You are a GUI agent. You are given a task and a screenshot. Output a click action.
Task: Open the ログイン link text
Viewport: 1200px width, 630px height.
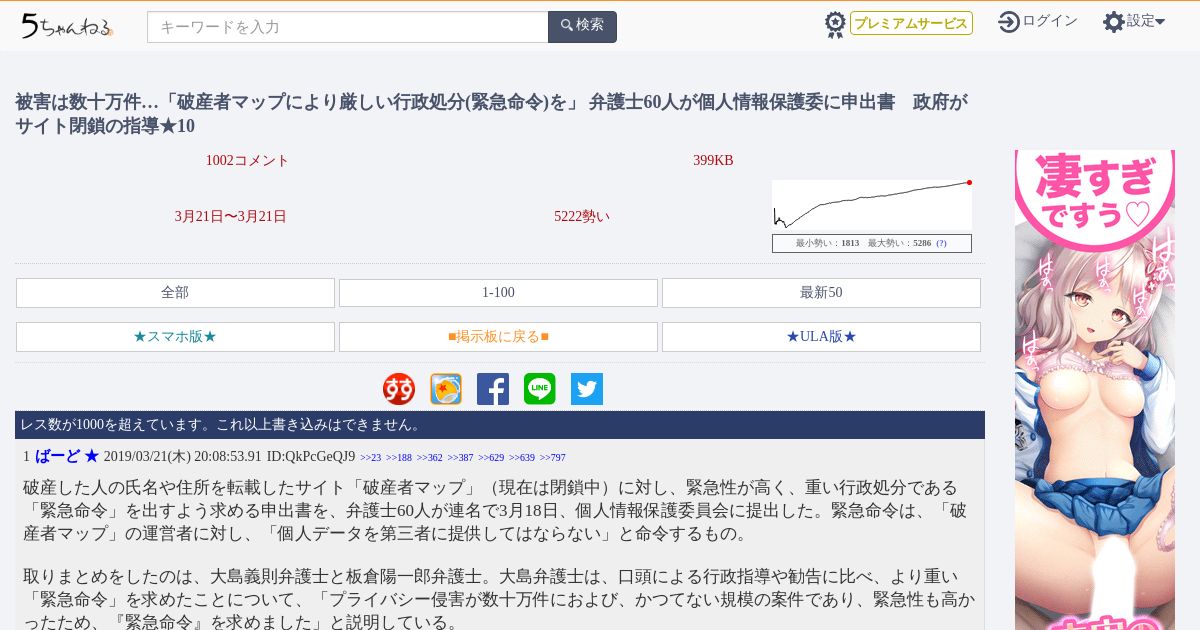point(1050,21)
